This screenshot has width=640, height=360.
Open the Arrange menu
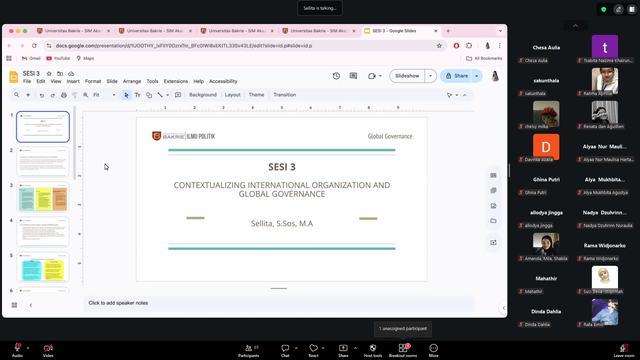click(x=132, y=81)
